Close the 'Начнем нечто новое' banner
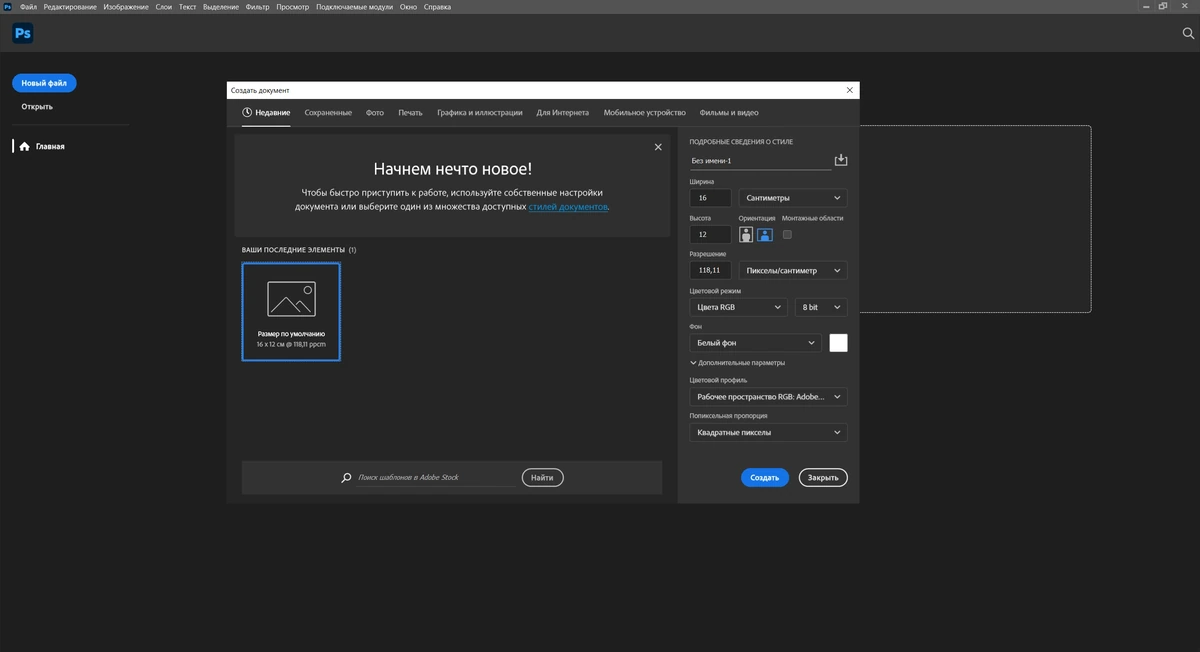Image resolution: width=1200 pixels, height=652 pixels. point(658,147)
